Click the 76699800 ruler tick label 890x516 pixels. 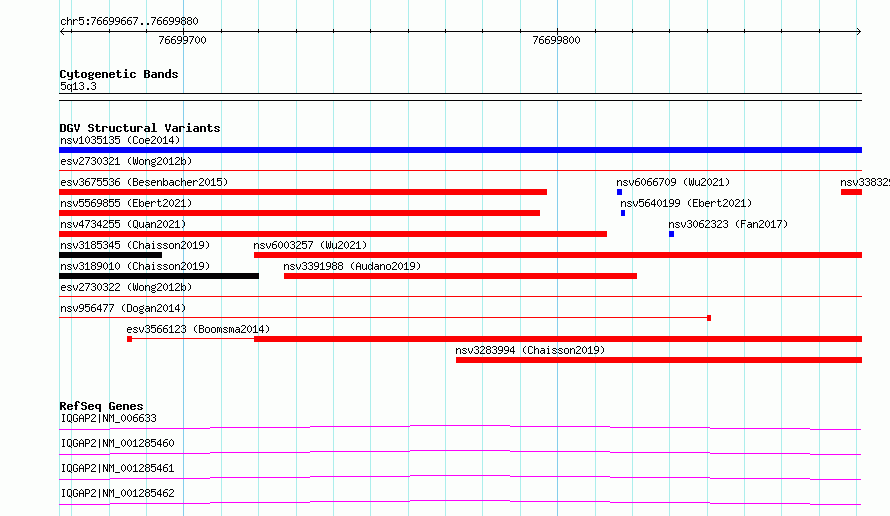[x=556, y=40]
